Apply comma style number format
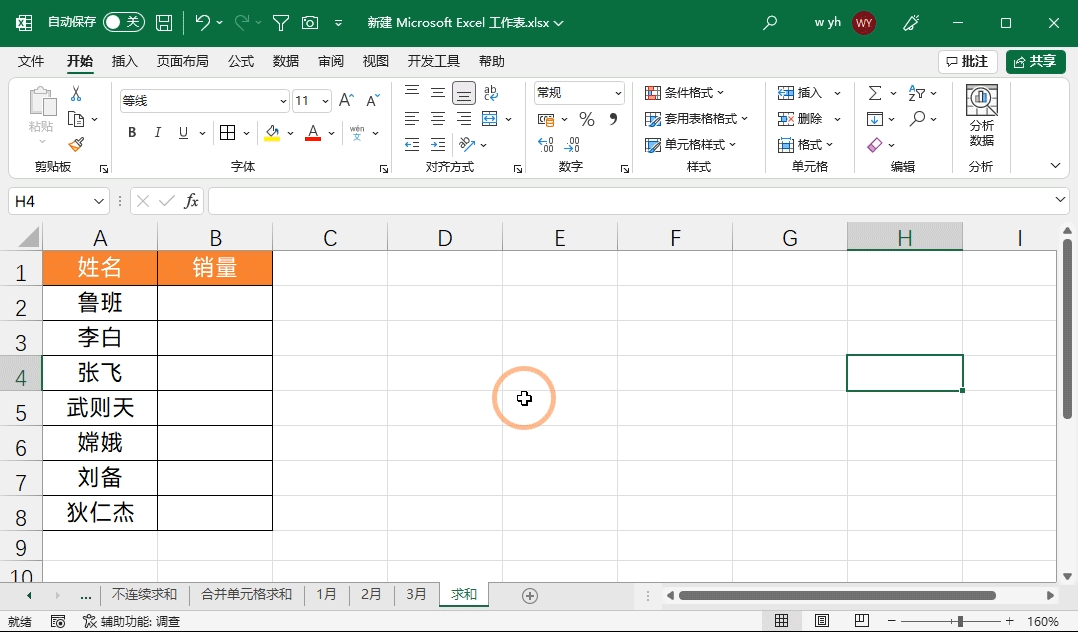Image resolution: width=1078 pixels, height=632 pixels. [613, 119]
